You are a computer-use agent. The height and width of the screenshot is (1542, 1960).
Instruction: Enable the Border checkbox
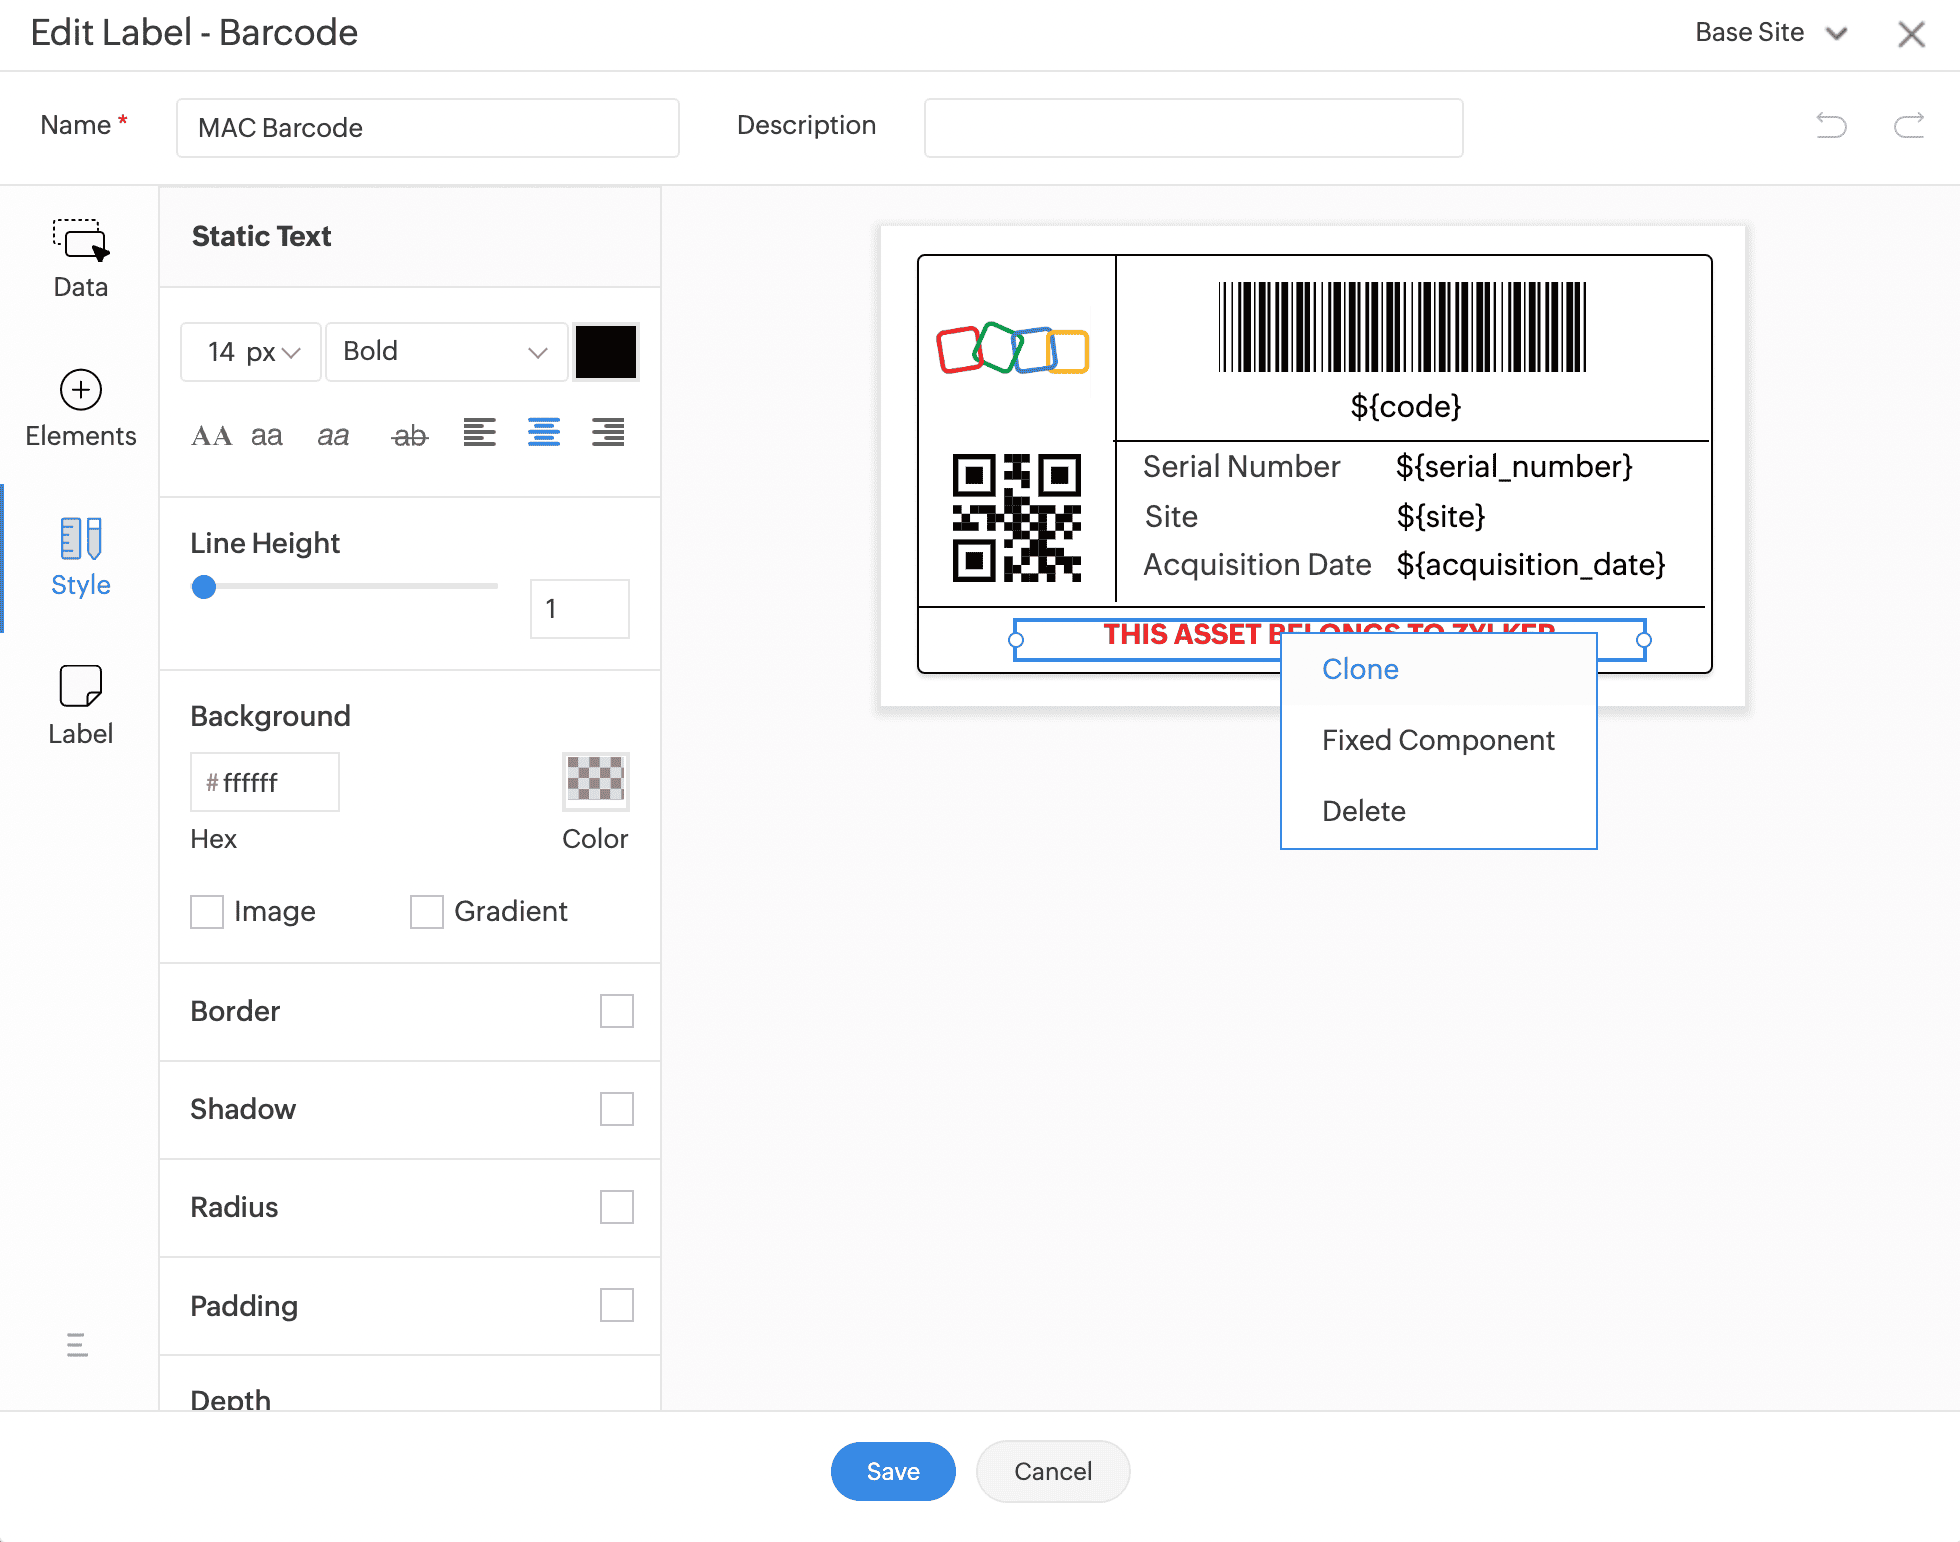[616, 1011]
